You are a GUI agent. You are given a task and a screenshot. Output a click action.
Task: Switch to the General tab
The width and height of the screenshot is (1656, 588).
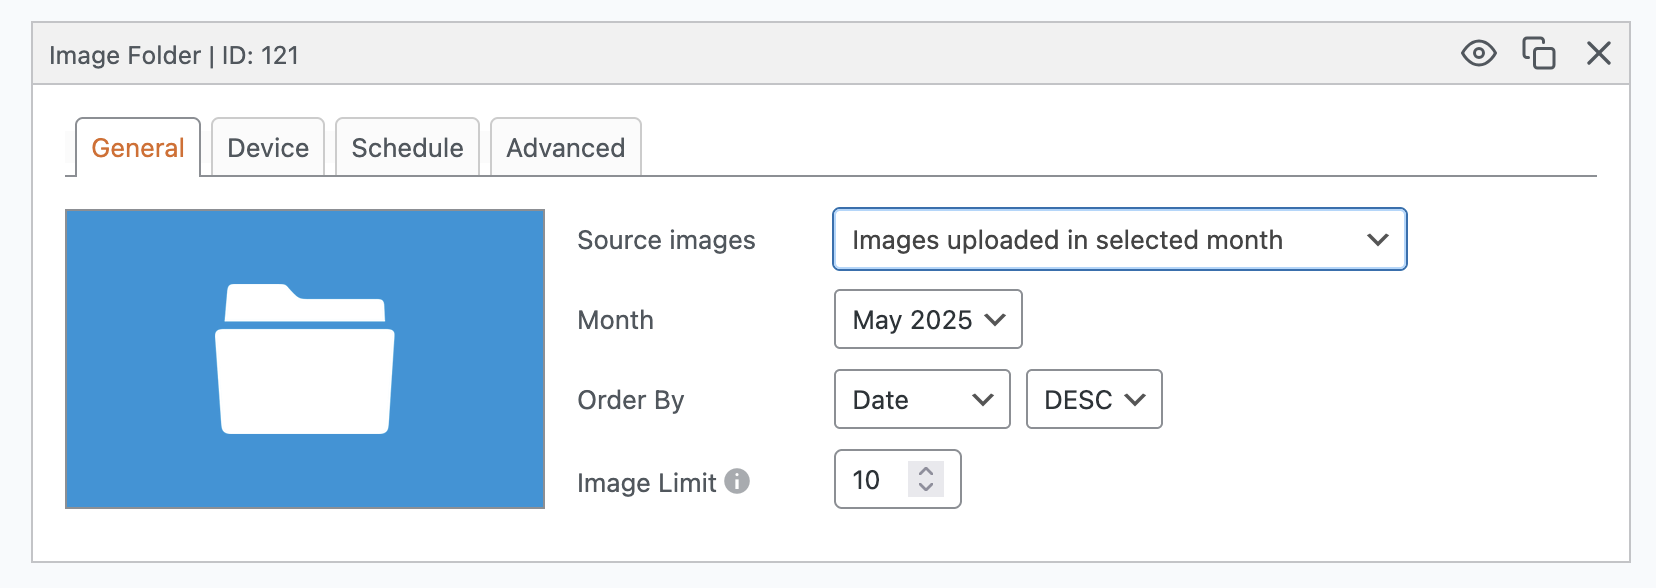pyautogui.click(x=138, y=148)
